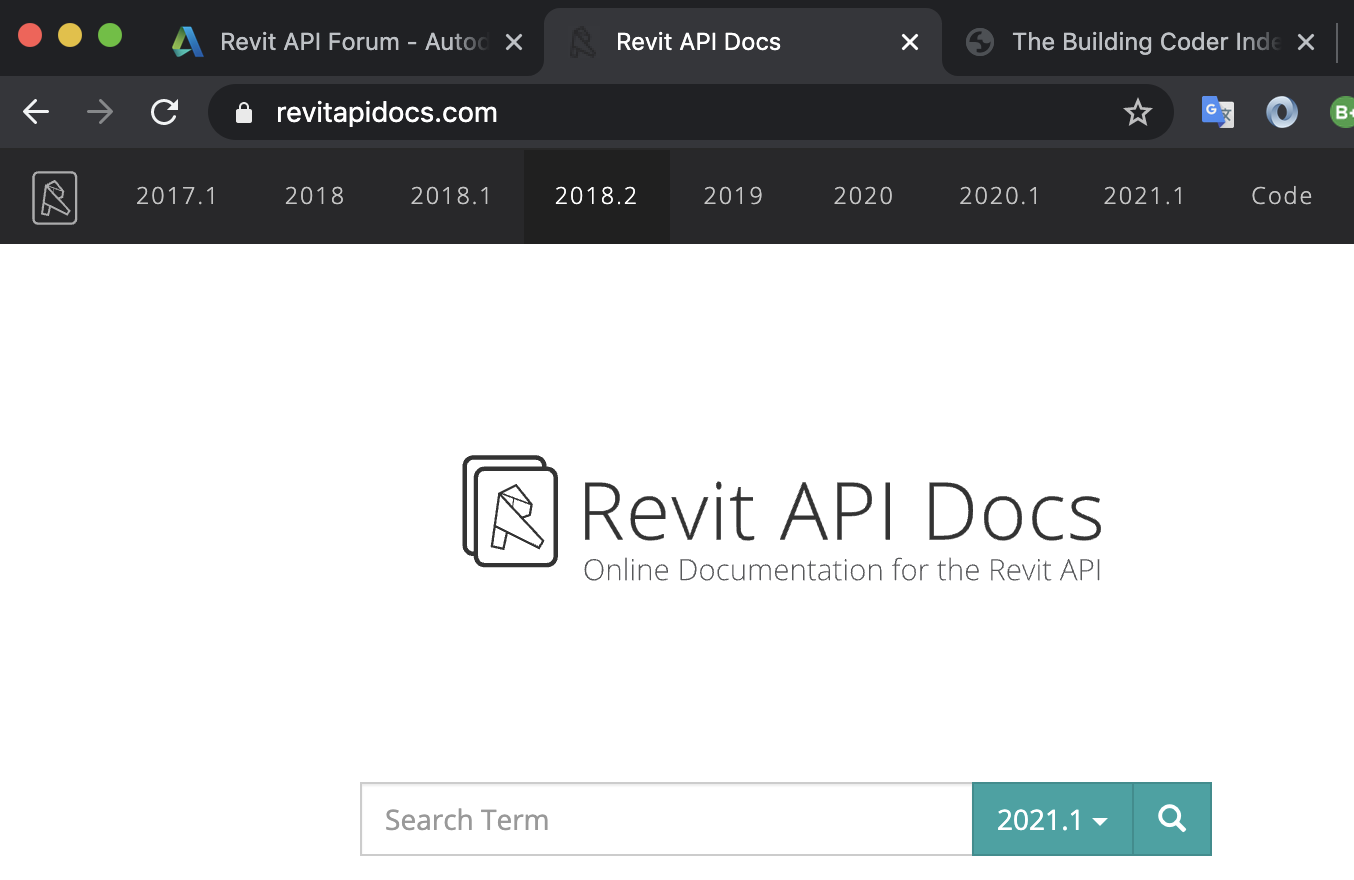Click the URL in the address bar
1354x880 pixels.
(x=387, y=112)
